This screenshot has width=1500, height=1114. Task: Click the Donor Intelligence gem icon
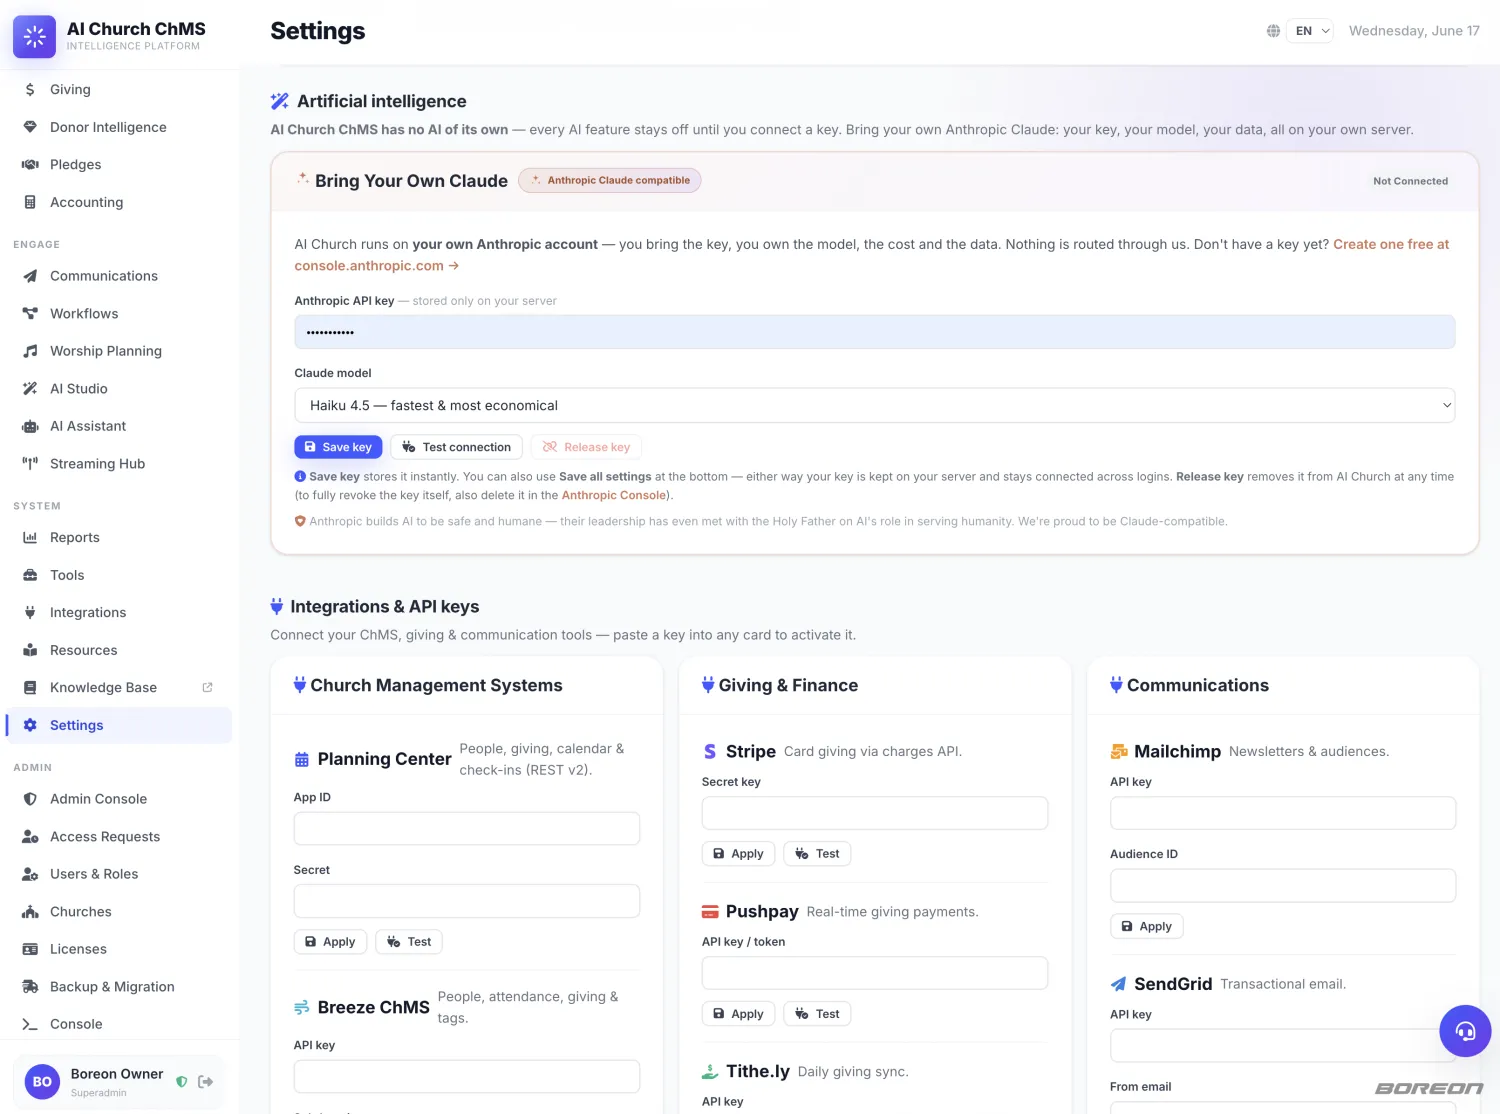(x=30, y=127)
